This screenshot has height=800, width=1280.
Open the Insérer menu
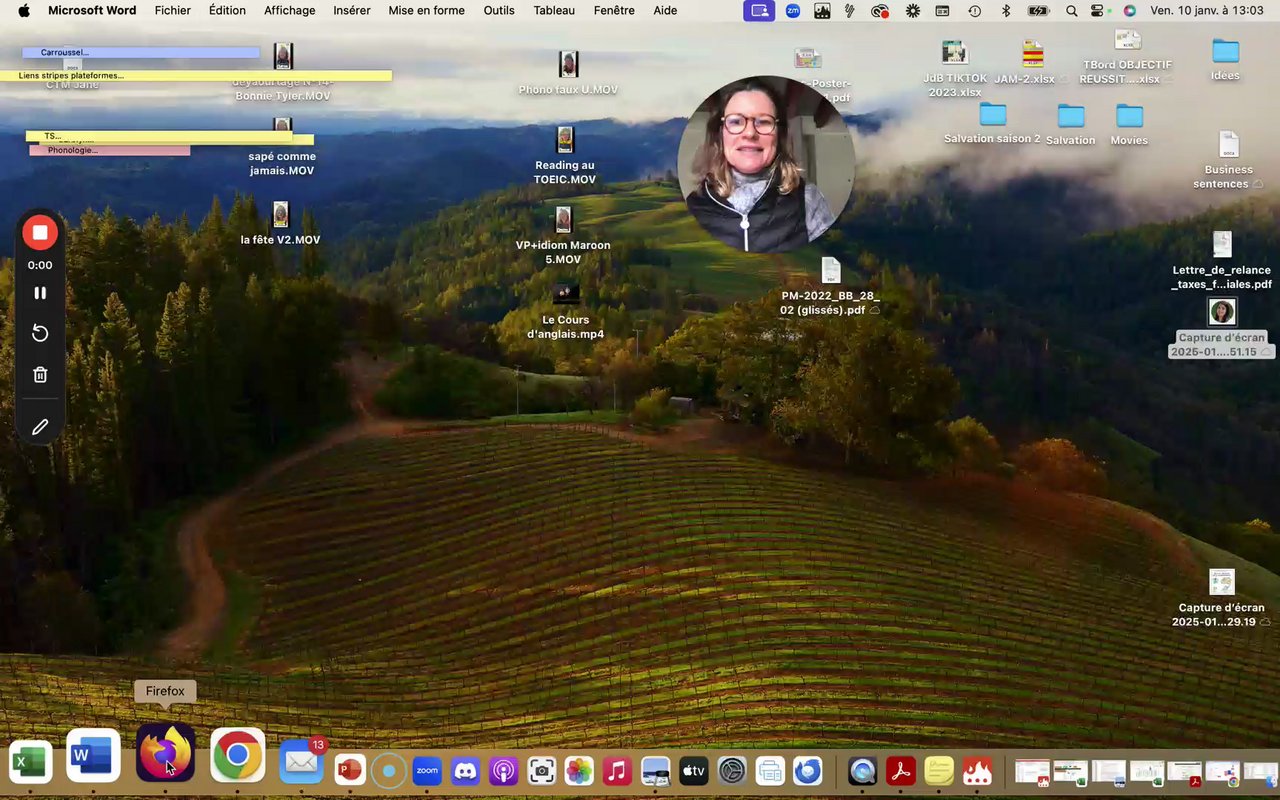(351, 11)
